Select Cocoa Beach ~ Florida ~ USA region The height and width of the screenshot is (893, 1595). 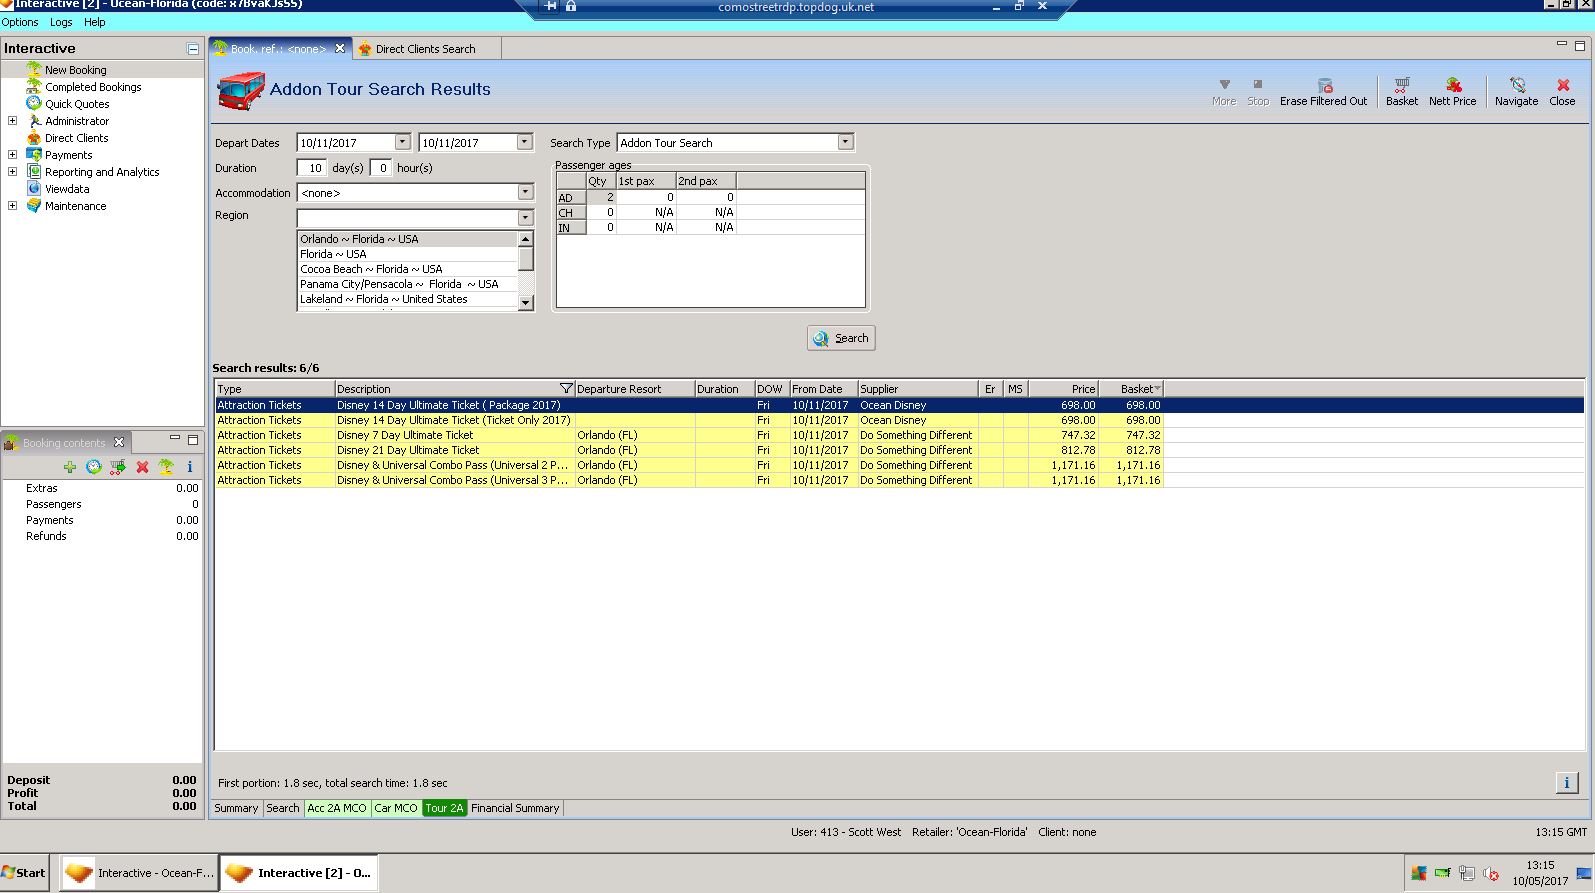(x=407, y=269)
